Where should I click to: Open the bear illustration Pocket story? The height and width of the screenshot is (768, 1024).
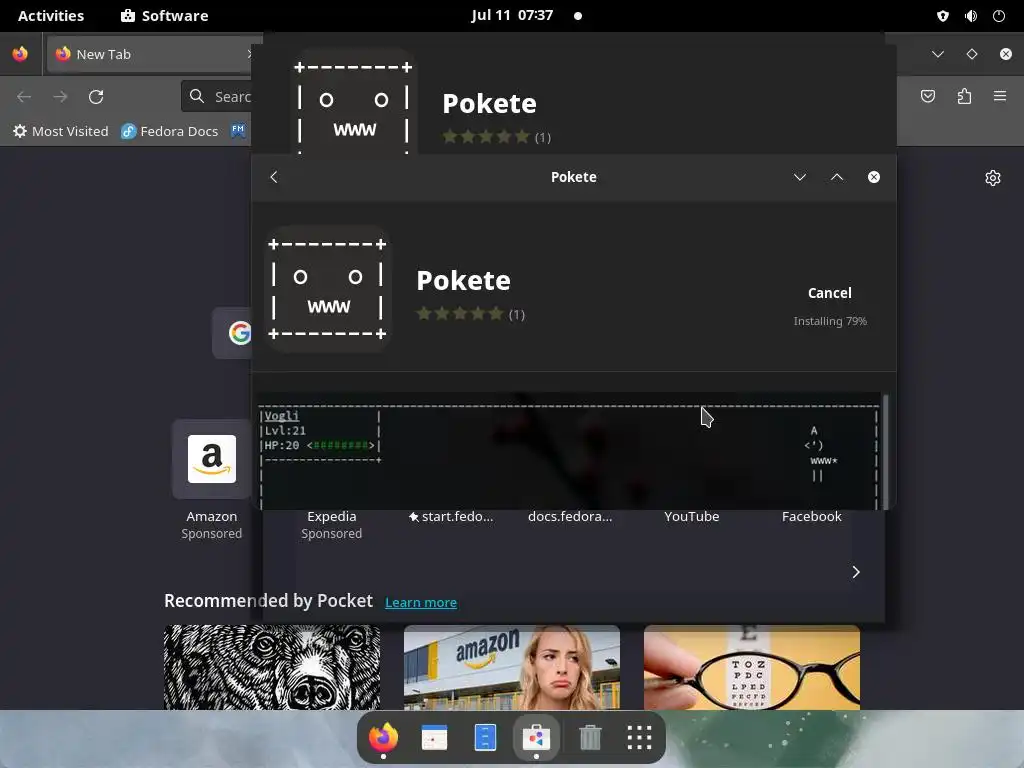272,667
